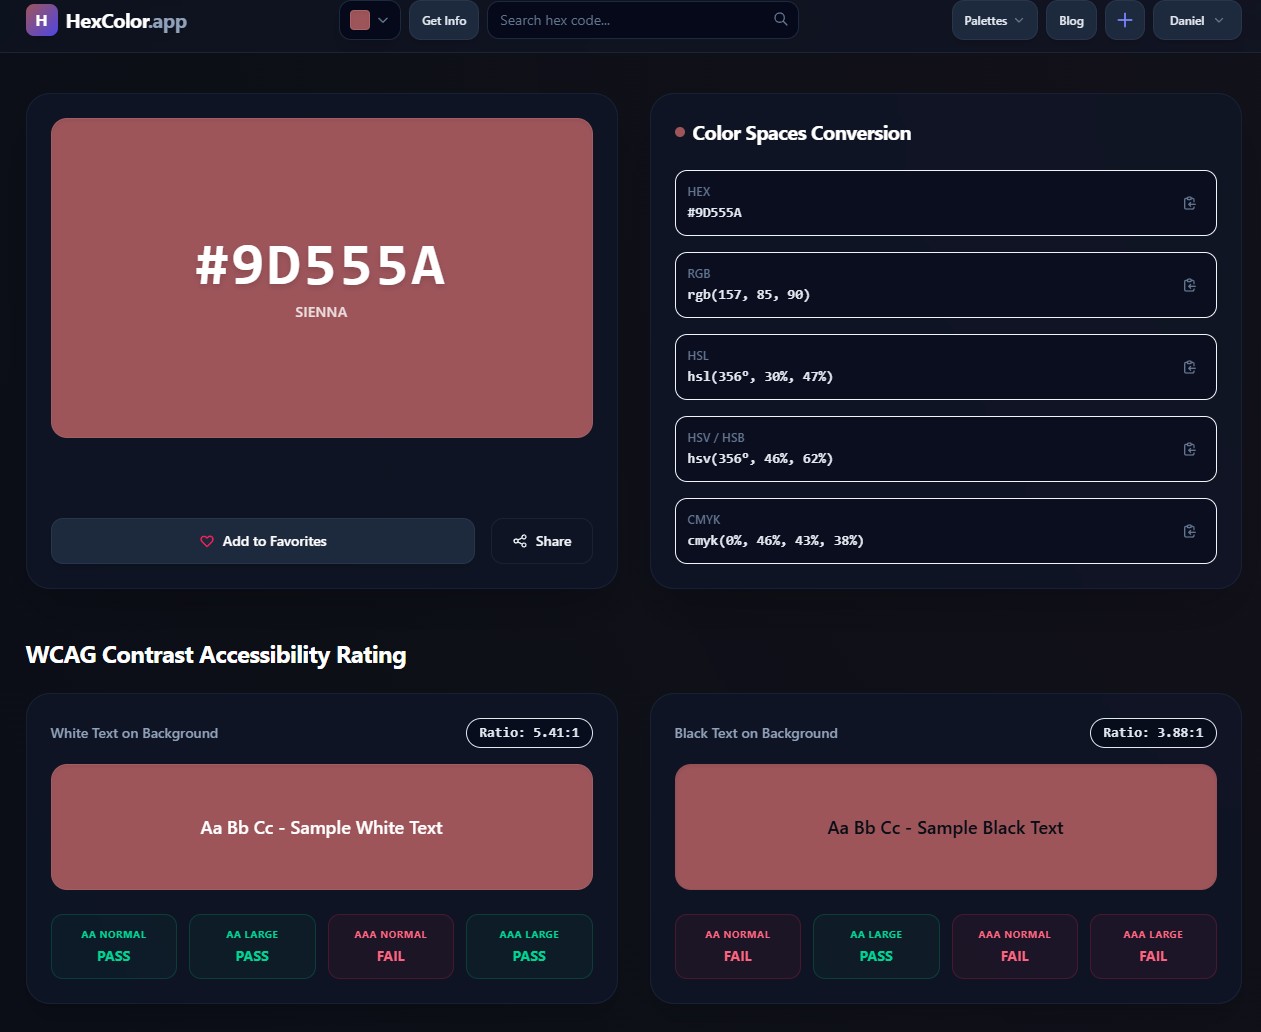Click the Ratio: 5.41:1 badge
This screenshot has height=1032, width=1261.
529,733
